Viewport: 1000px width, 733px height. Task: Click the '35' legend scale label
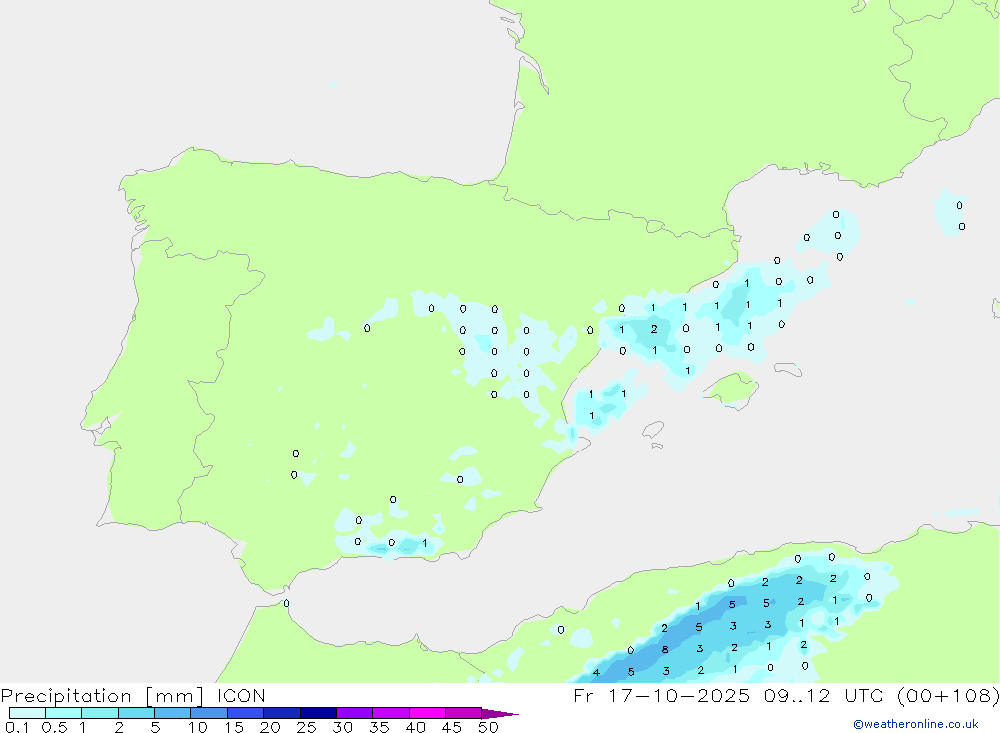point(379,727)
